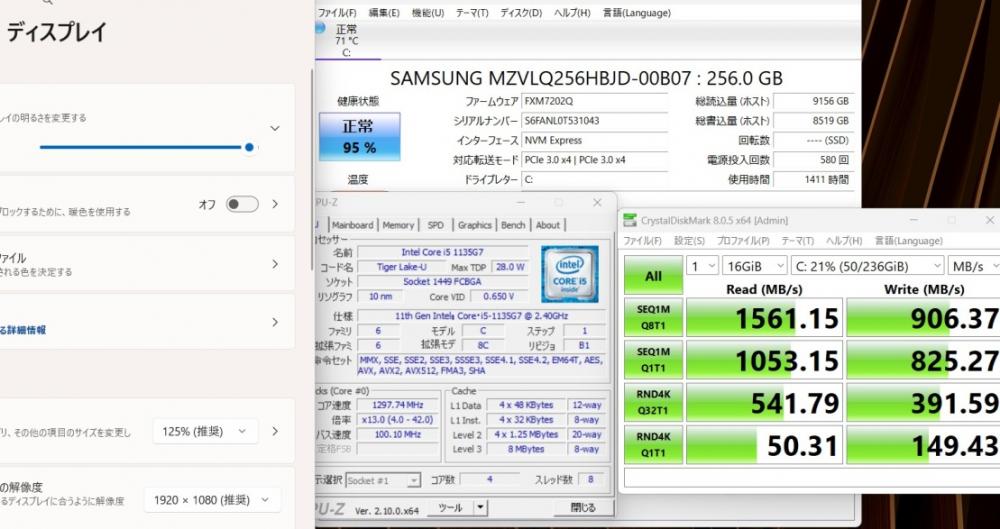Viewport: 1000px width, 529px height.
Task: Open the 16GiB test size dropdown
Action: click(x=754, y=266)
